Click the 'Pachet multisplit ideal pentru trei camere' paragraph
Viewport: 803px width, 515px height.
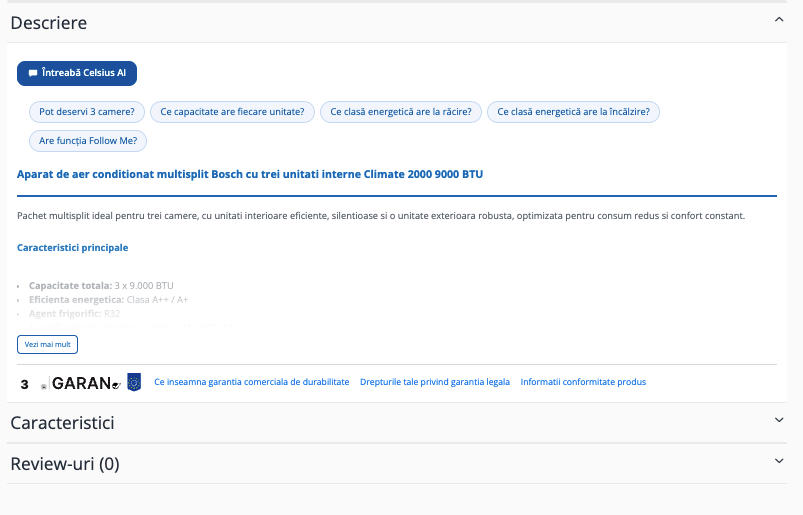tap(381, 216)
